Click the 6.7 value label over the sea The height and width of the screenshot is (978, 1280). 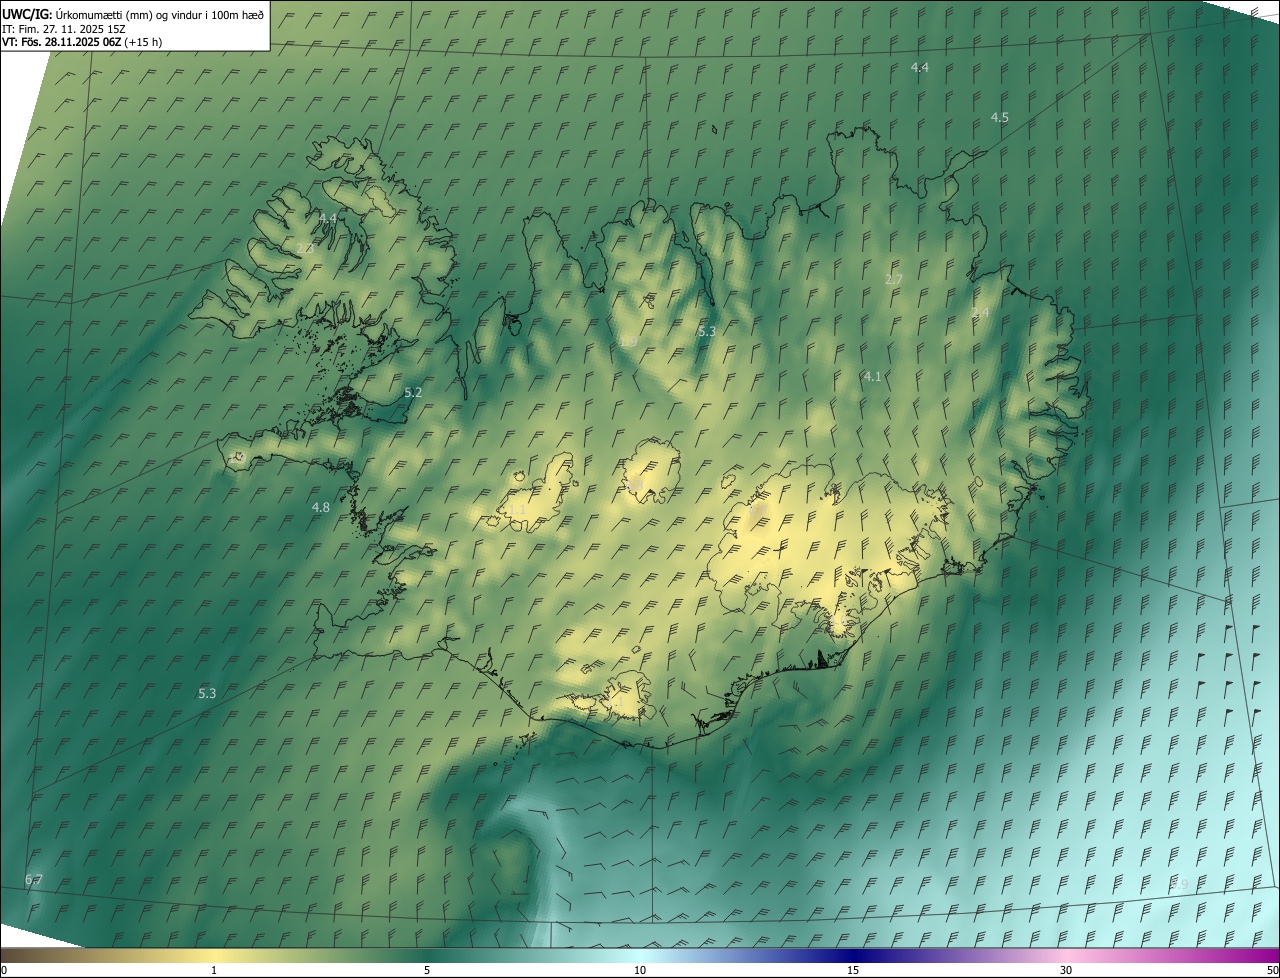(33, 880)
